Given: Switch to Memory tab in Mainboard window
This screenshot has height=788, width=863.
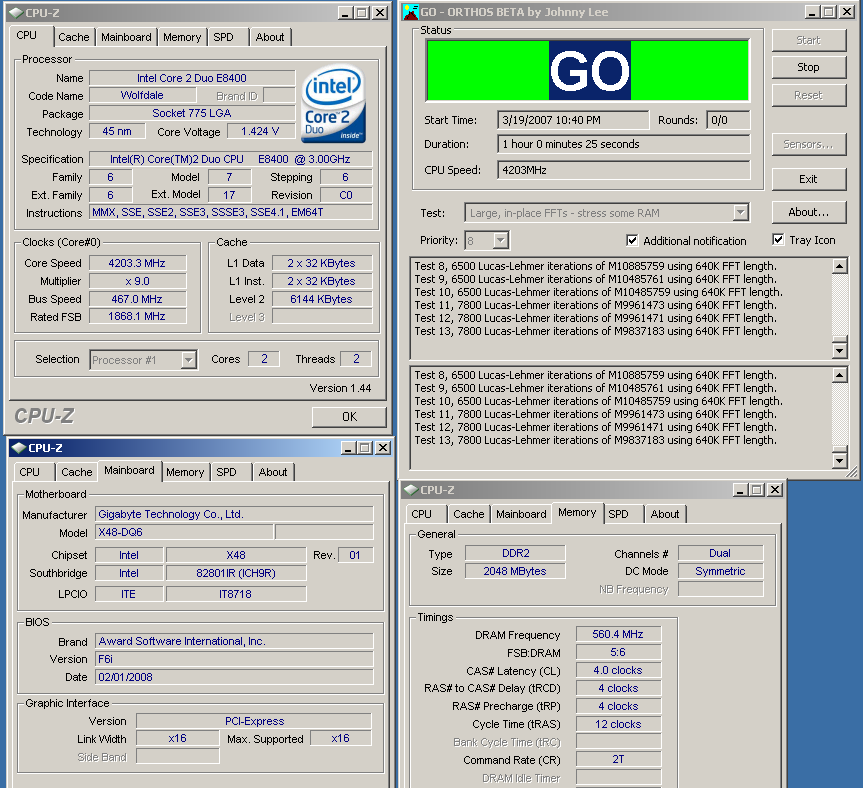Looking at the screenshot, I should (x=185, y=472).
